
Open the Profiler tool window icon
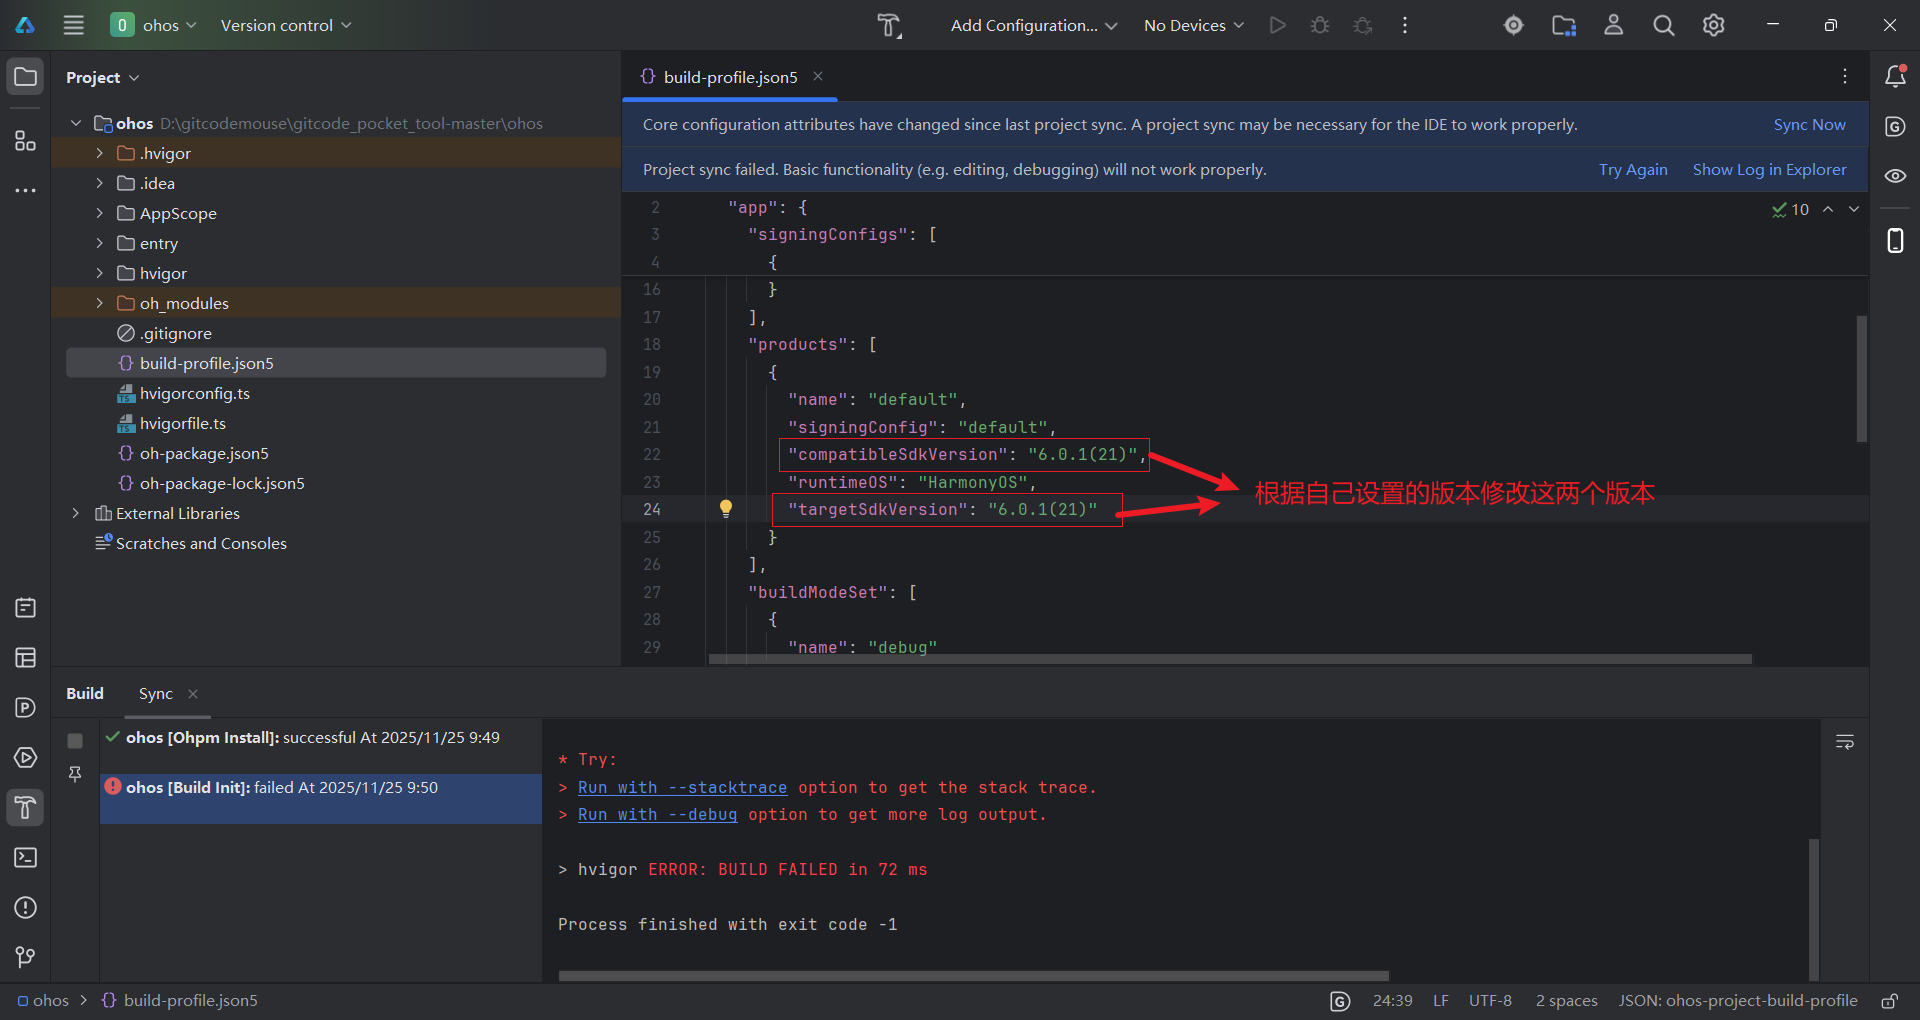click(x=25, y=708)
